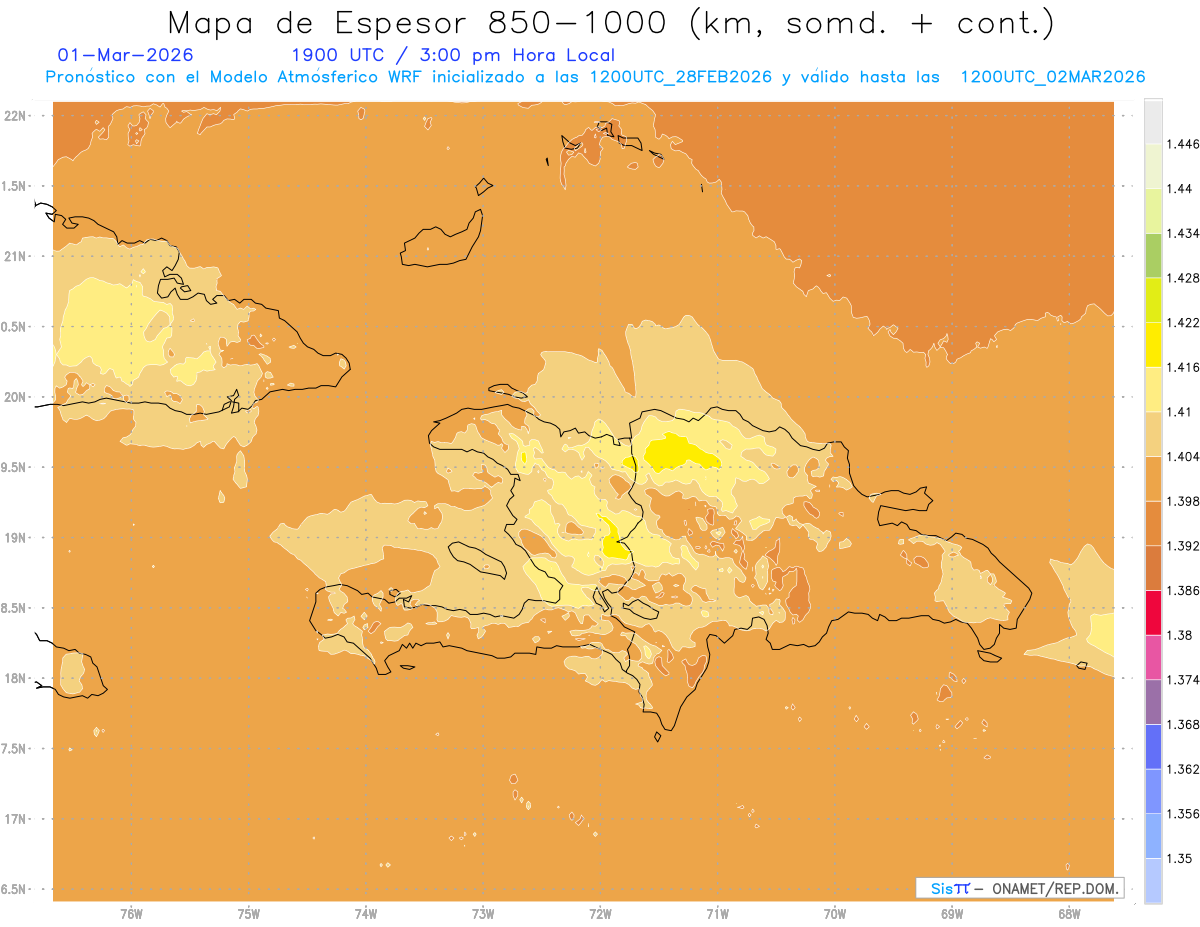Click the latitude label "18N"

pyautogui.click(x=17, y=678)
